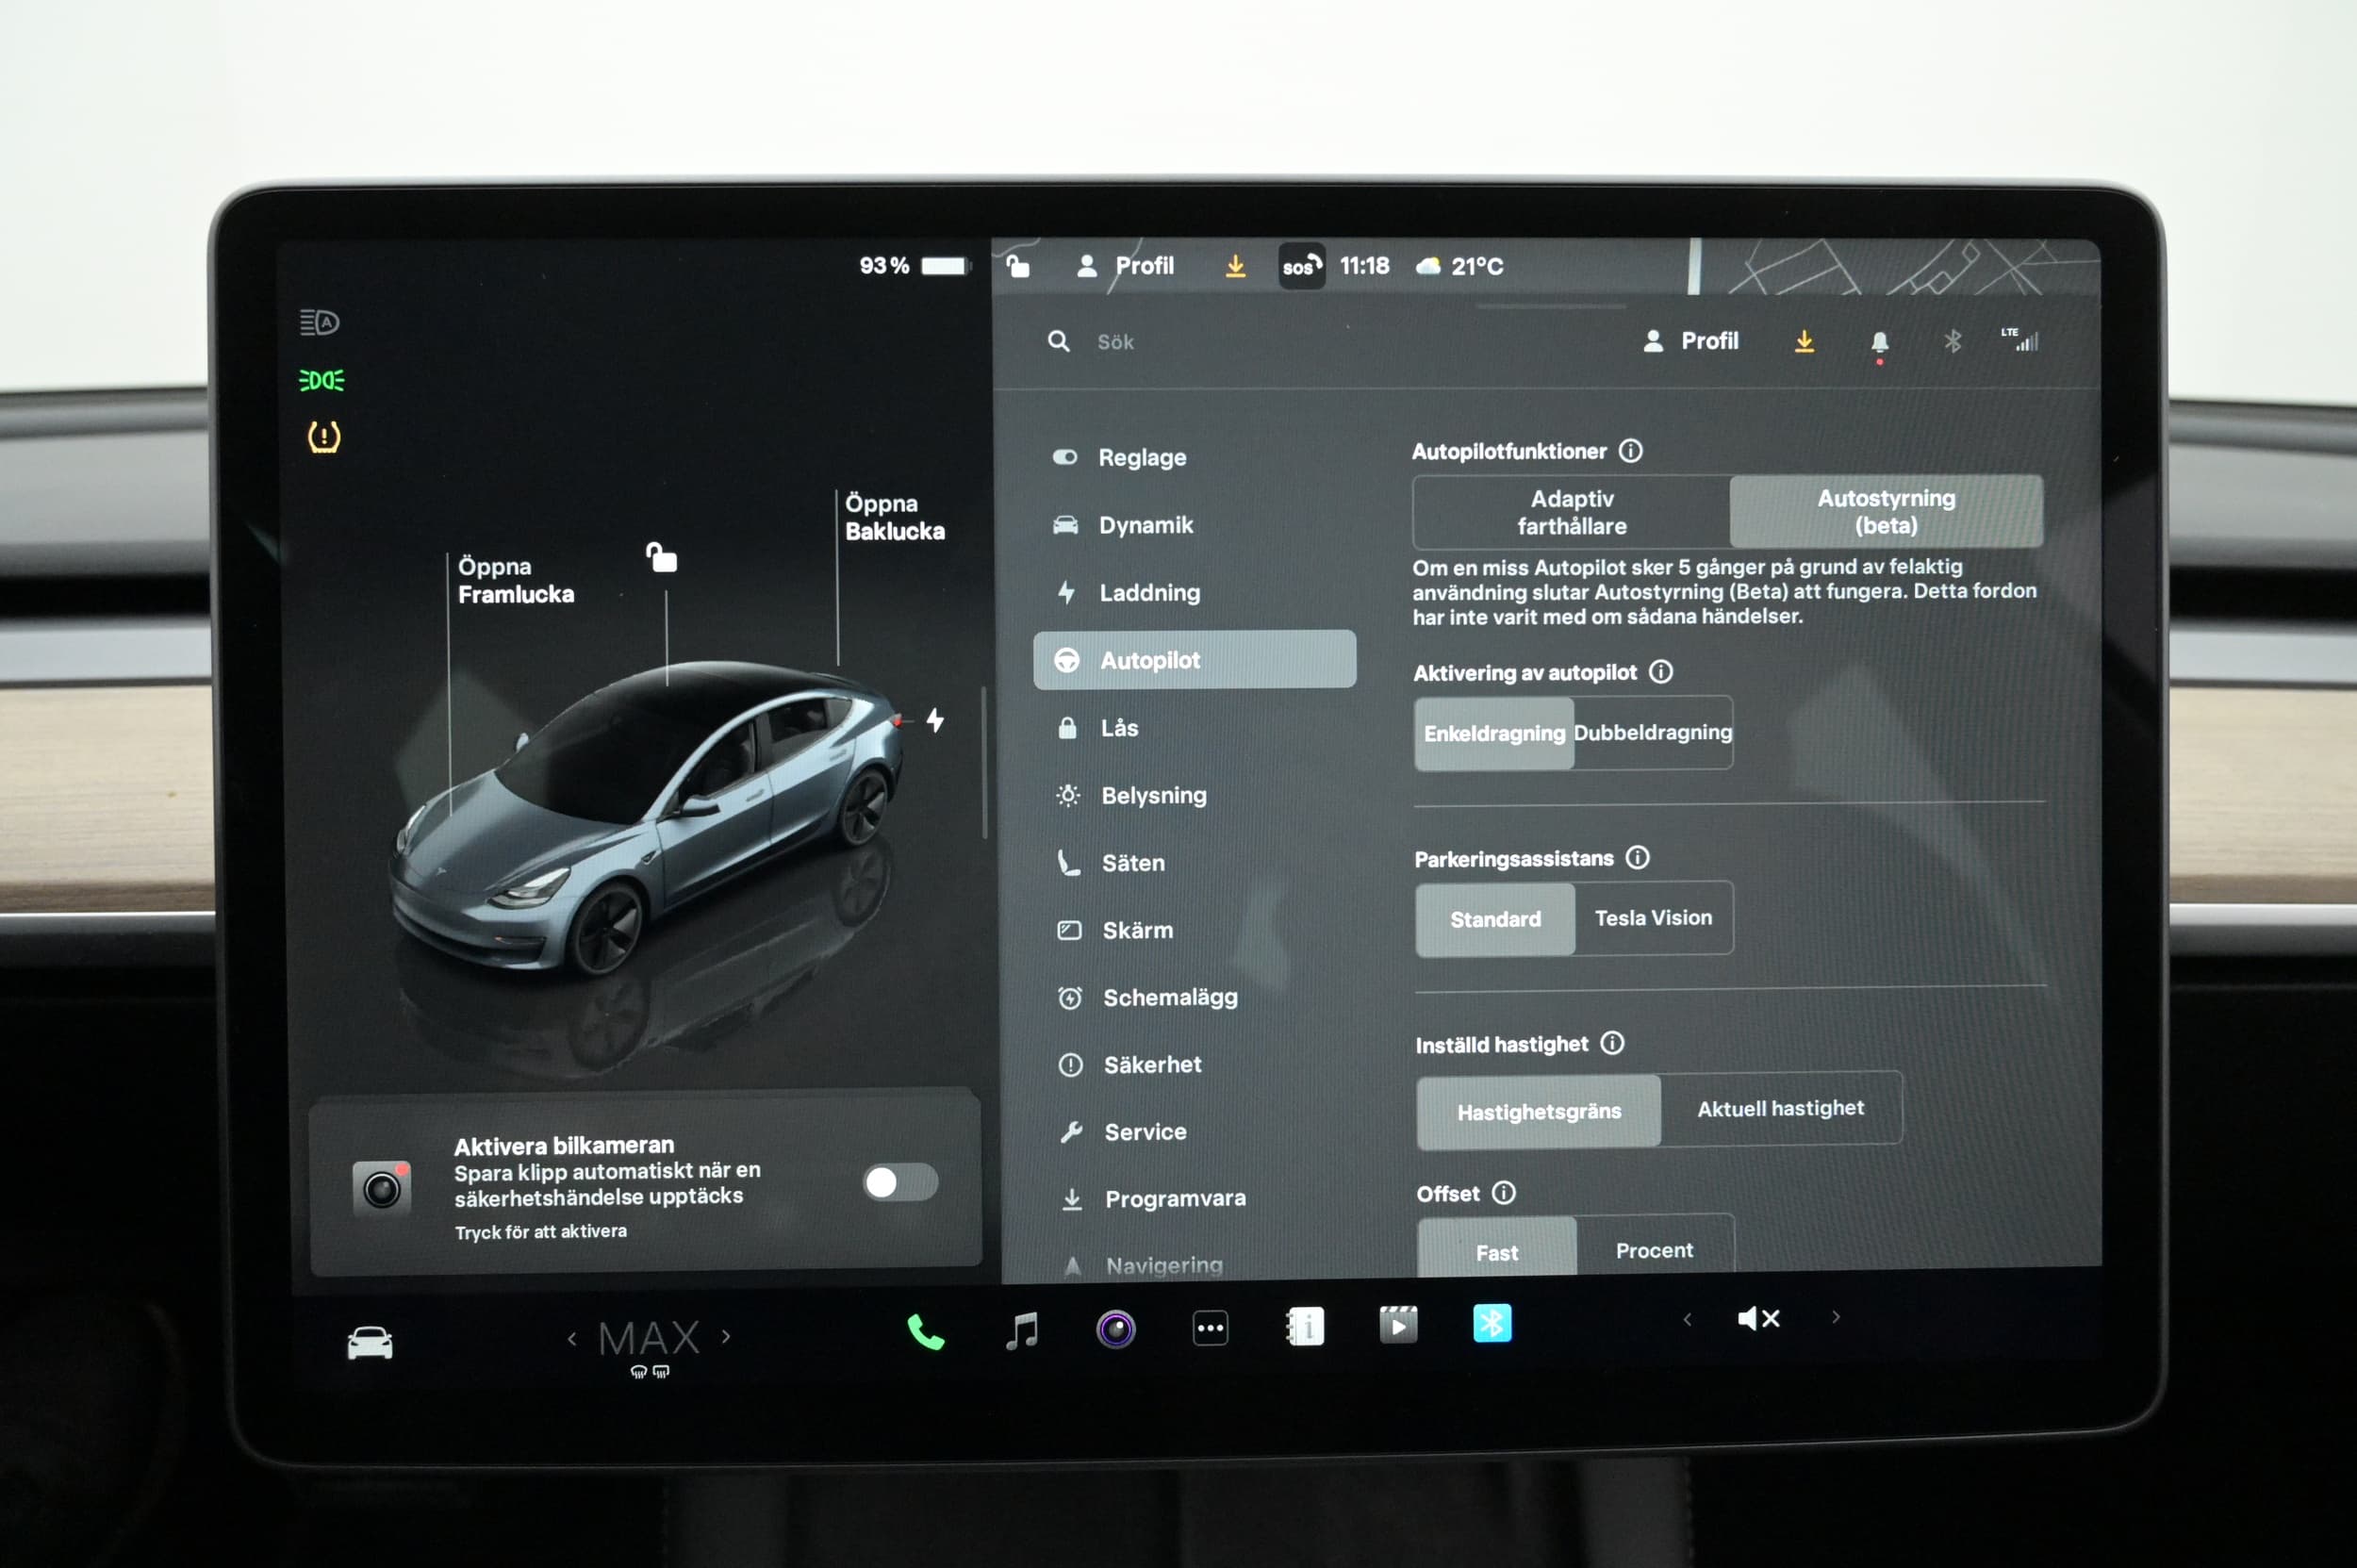The height and width of the screenshot is (1568, 2357).
Task: Lower volume with left chevron
Action: point(1687,1320)
